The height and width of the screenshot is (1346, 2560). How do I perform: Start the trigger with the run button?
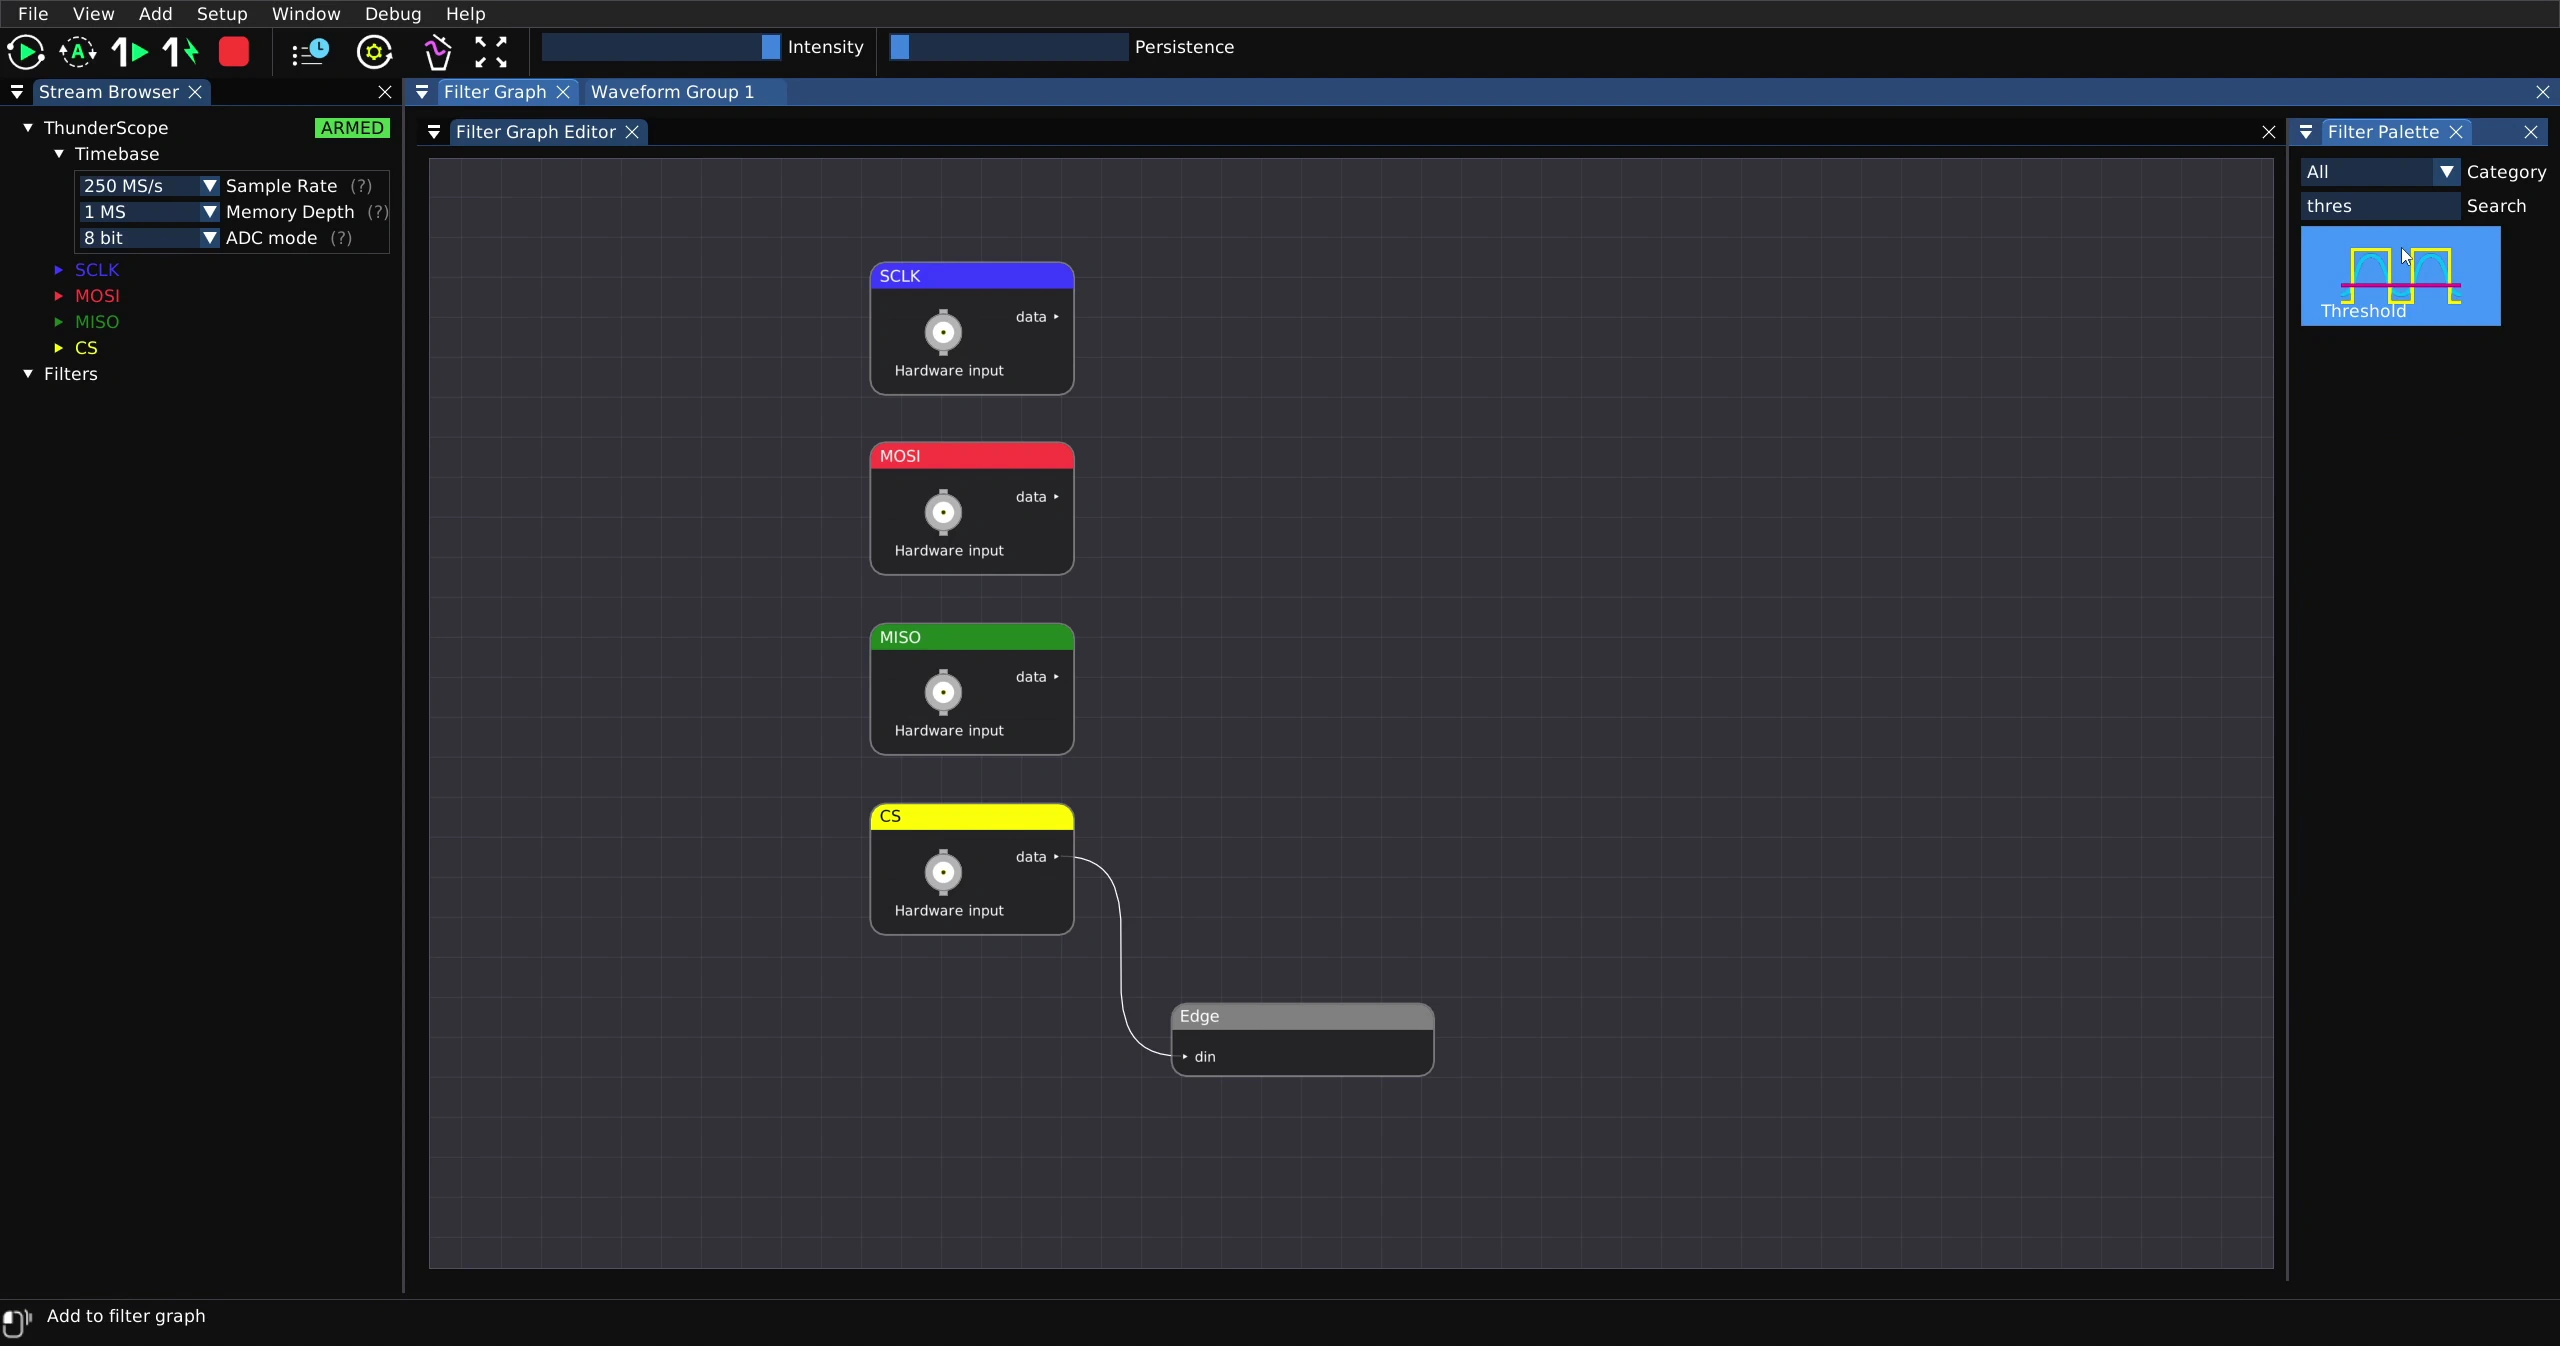pyautogui.click(x=26, y=52)
